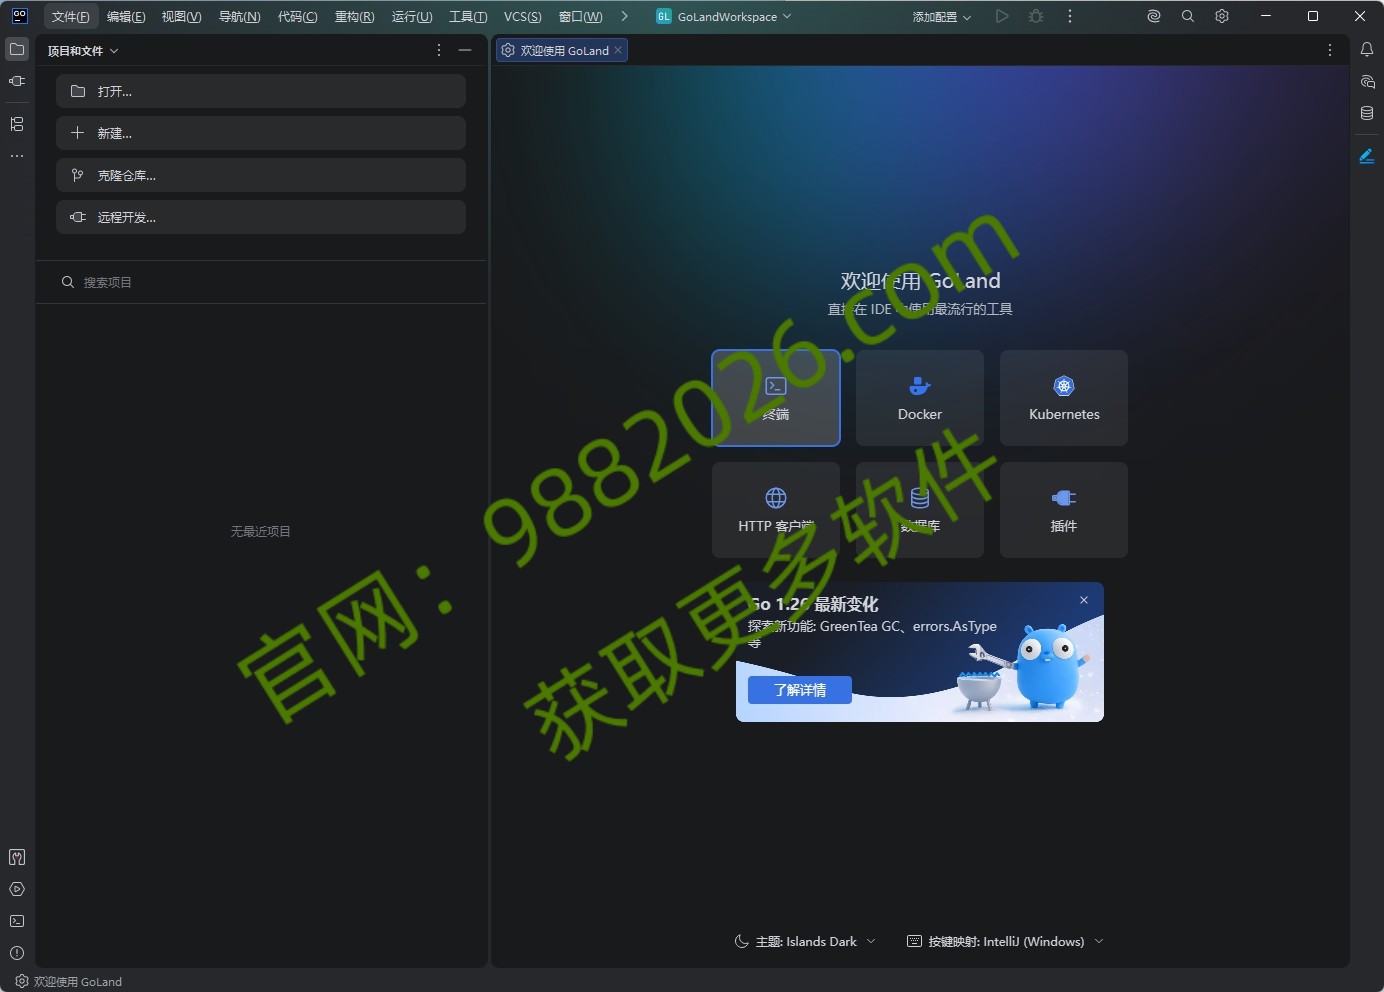The image size is (1384, 992).
Task: Open the 窗口(W) menu
Action: pyautogui.click(x=581, y=16)
